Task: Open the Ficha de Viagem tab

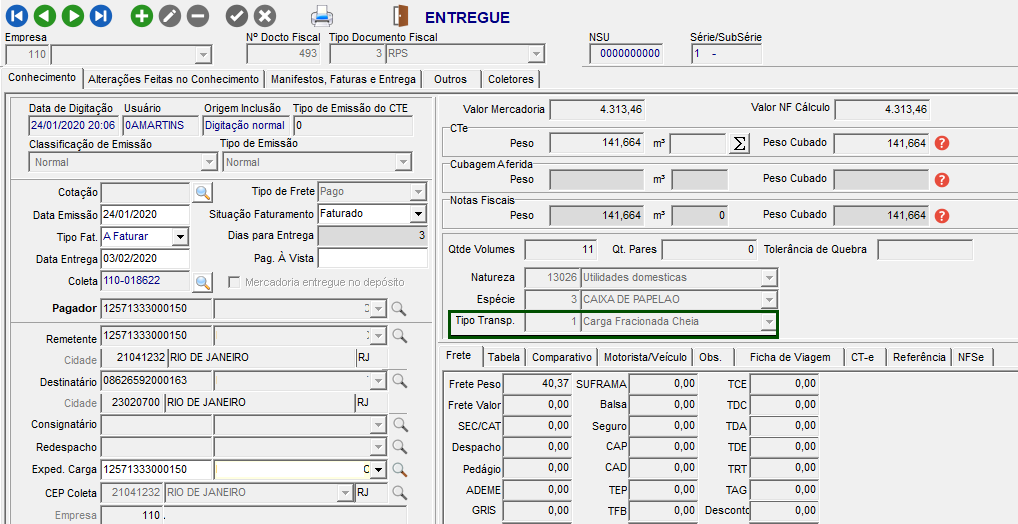Action: click(789, 357)
